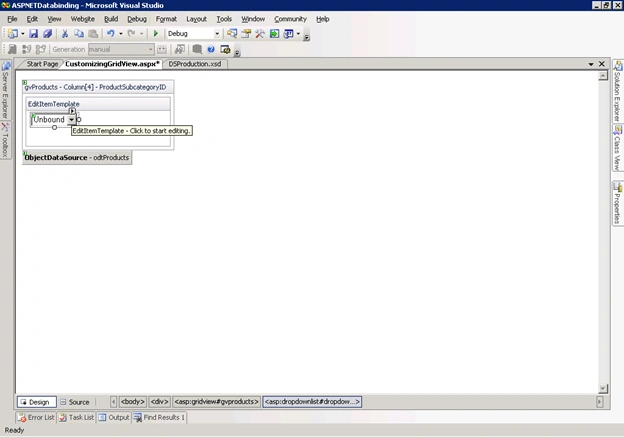Open the Error List panel
Image resolution: width=624 pixels, height=438 pixels.
(36, 417)
